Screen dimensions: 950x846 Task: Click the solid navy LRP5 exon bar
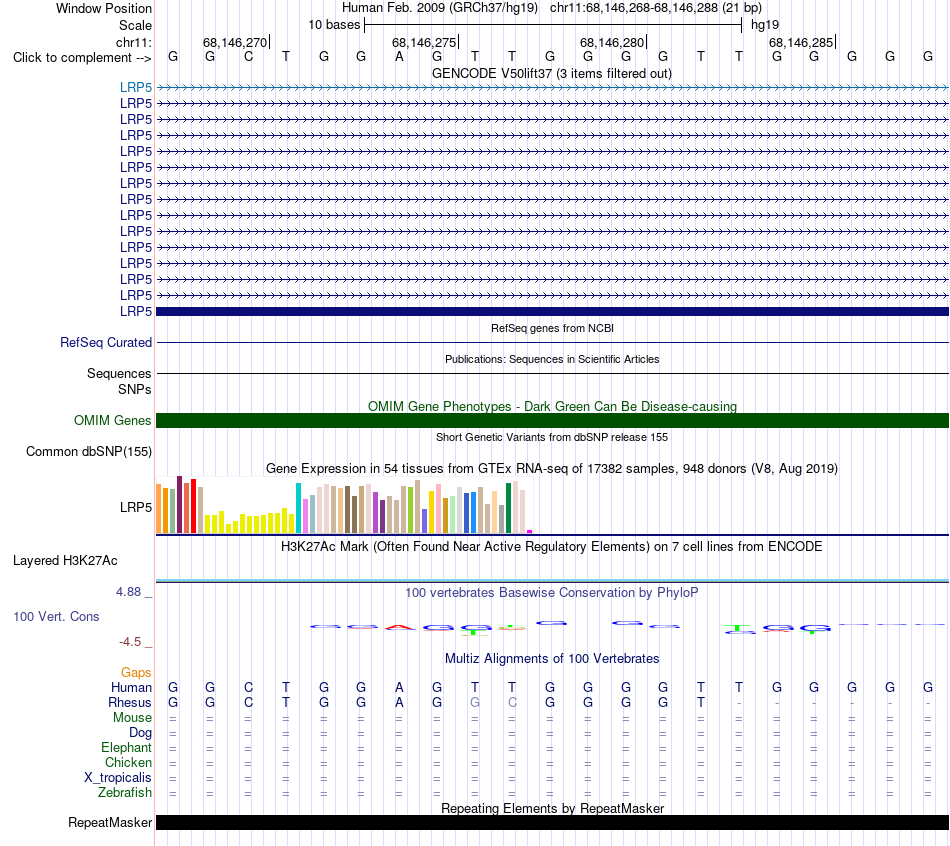pos(552,311)
